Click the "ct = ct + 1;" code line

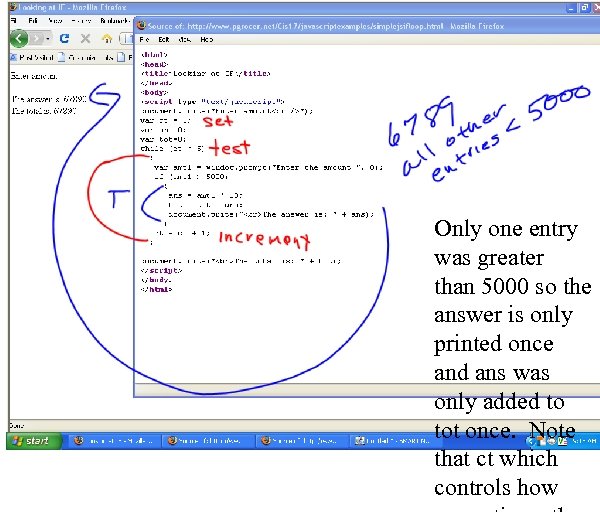click(183, 233)
